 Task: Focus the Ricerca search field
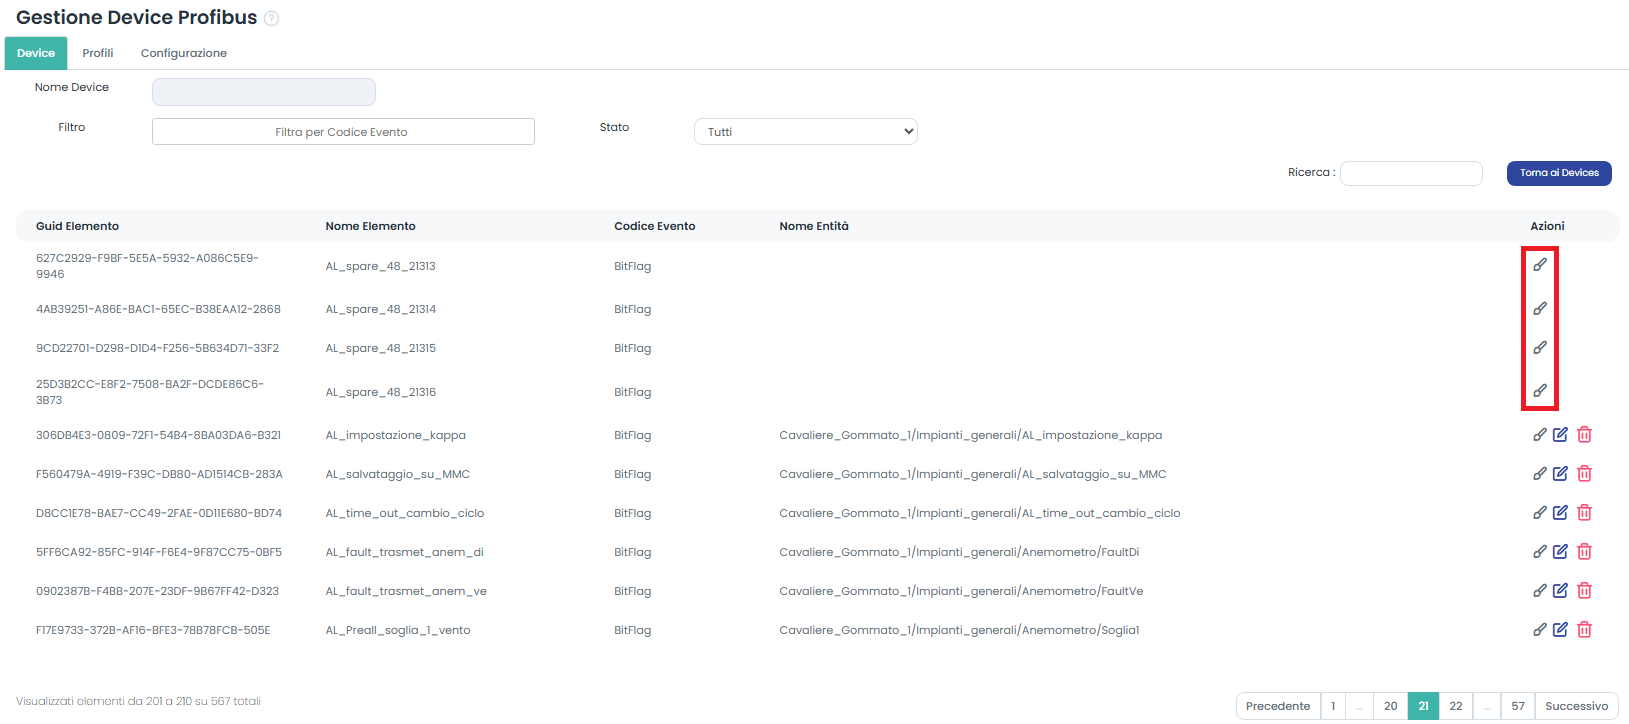[1410, 173]
